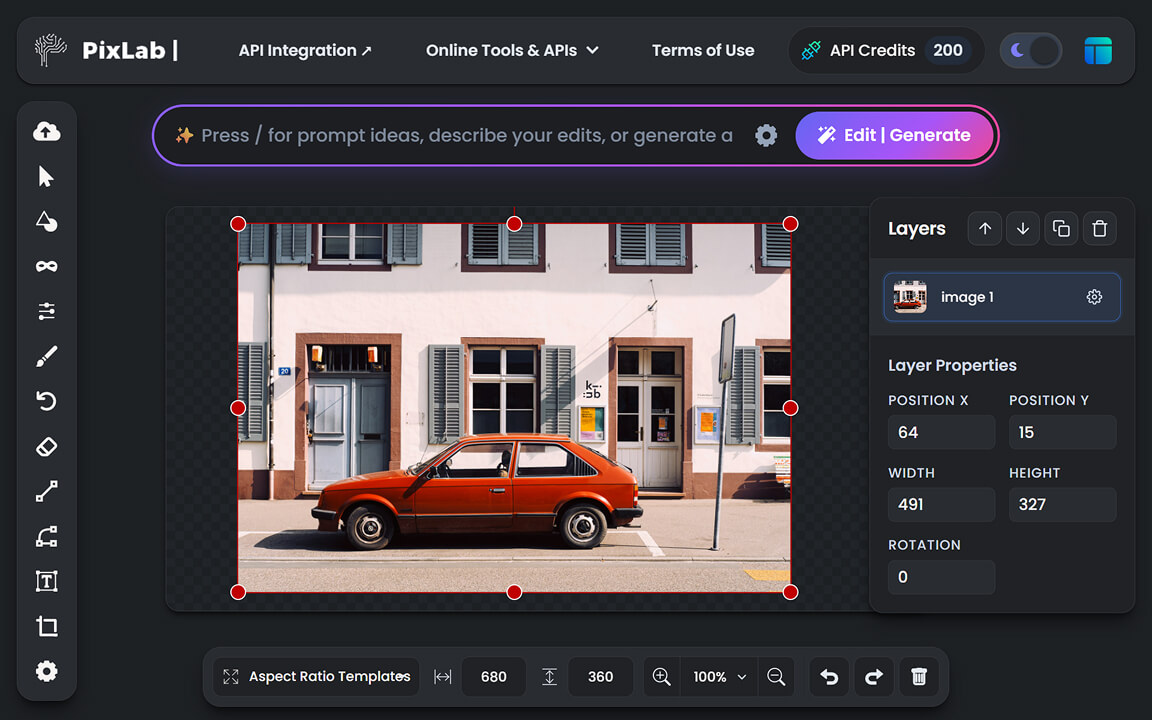Click the image 1 layer thumbnail
This screenshot has width=1152, height=720.
coord(909,296)
